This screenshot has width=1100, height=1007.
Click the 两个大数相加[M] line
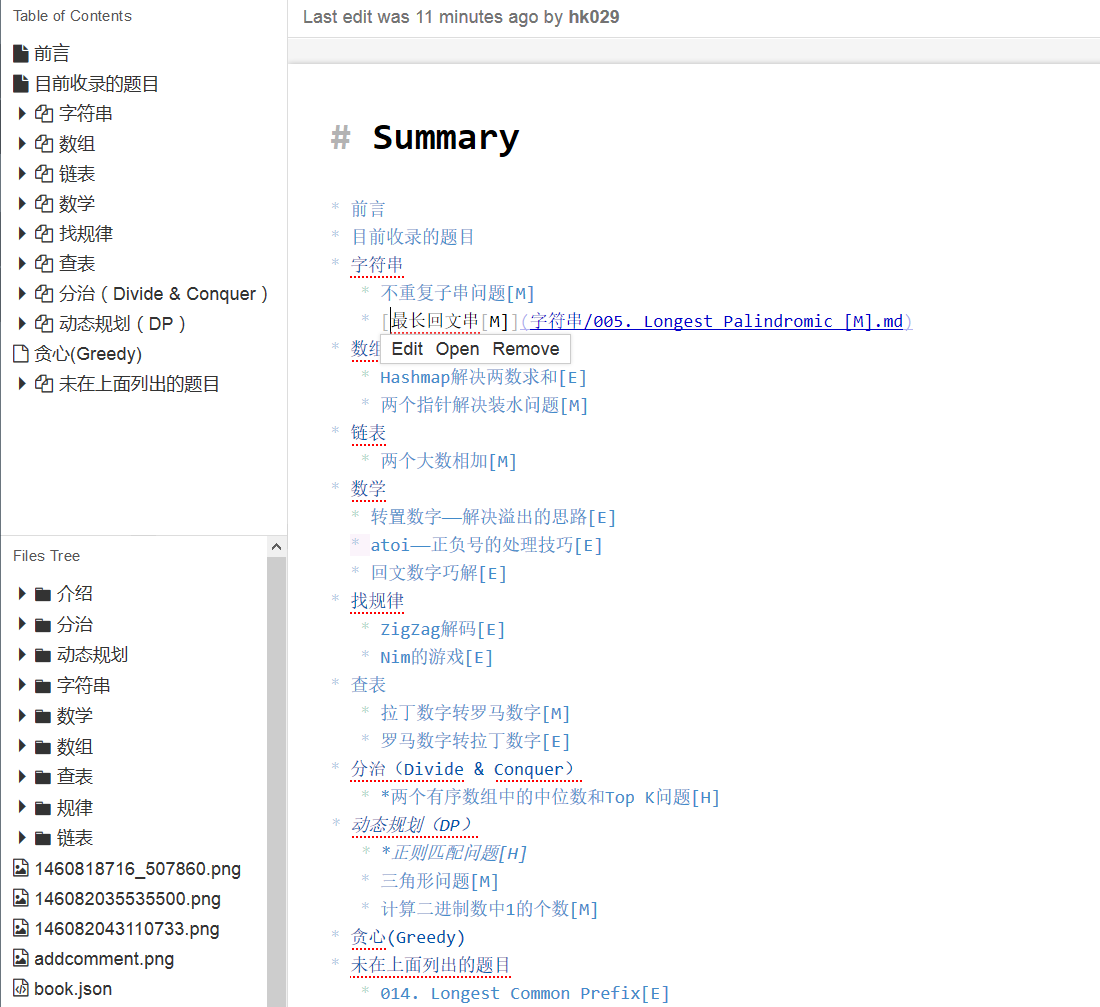448,461
